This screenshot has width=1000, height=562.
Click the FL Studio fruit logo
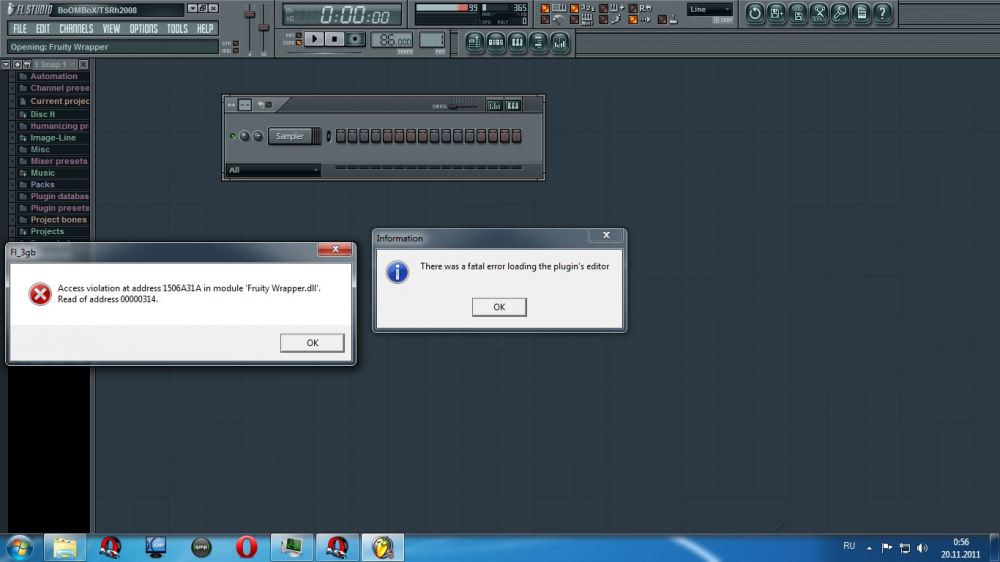pos(11,9)
